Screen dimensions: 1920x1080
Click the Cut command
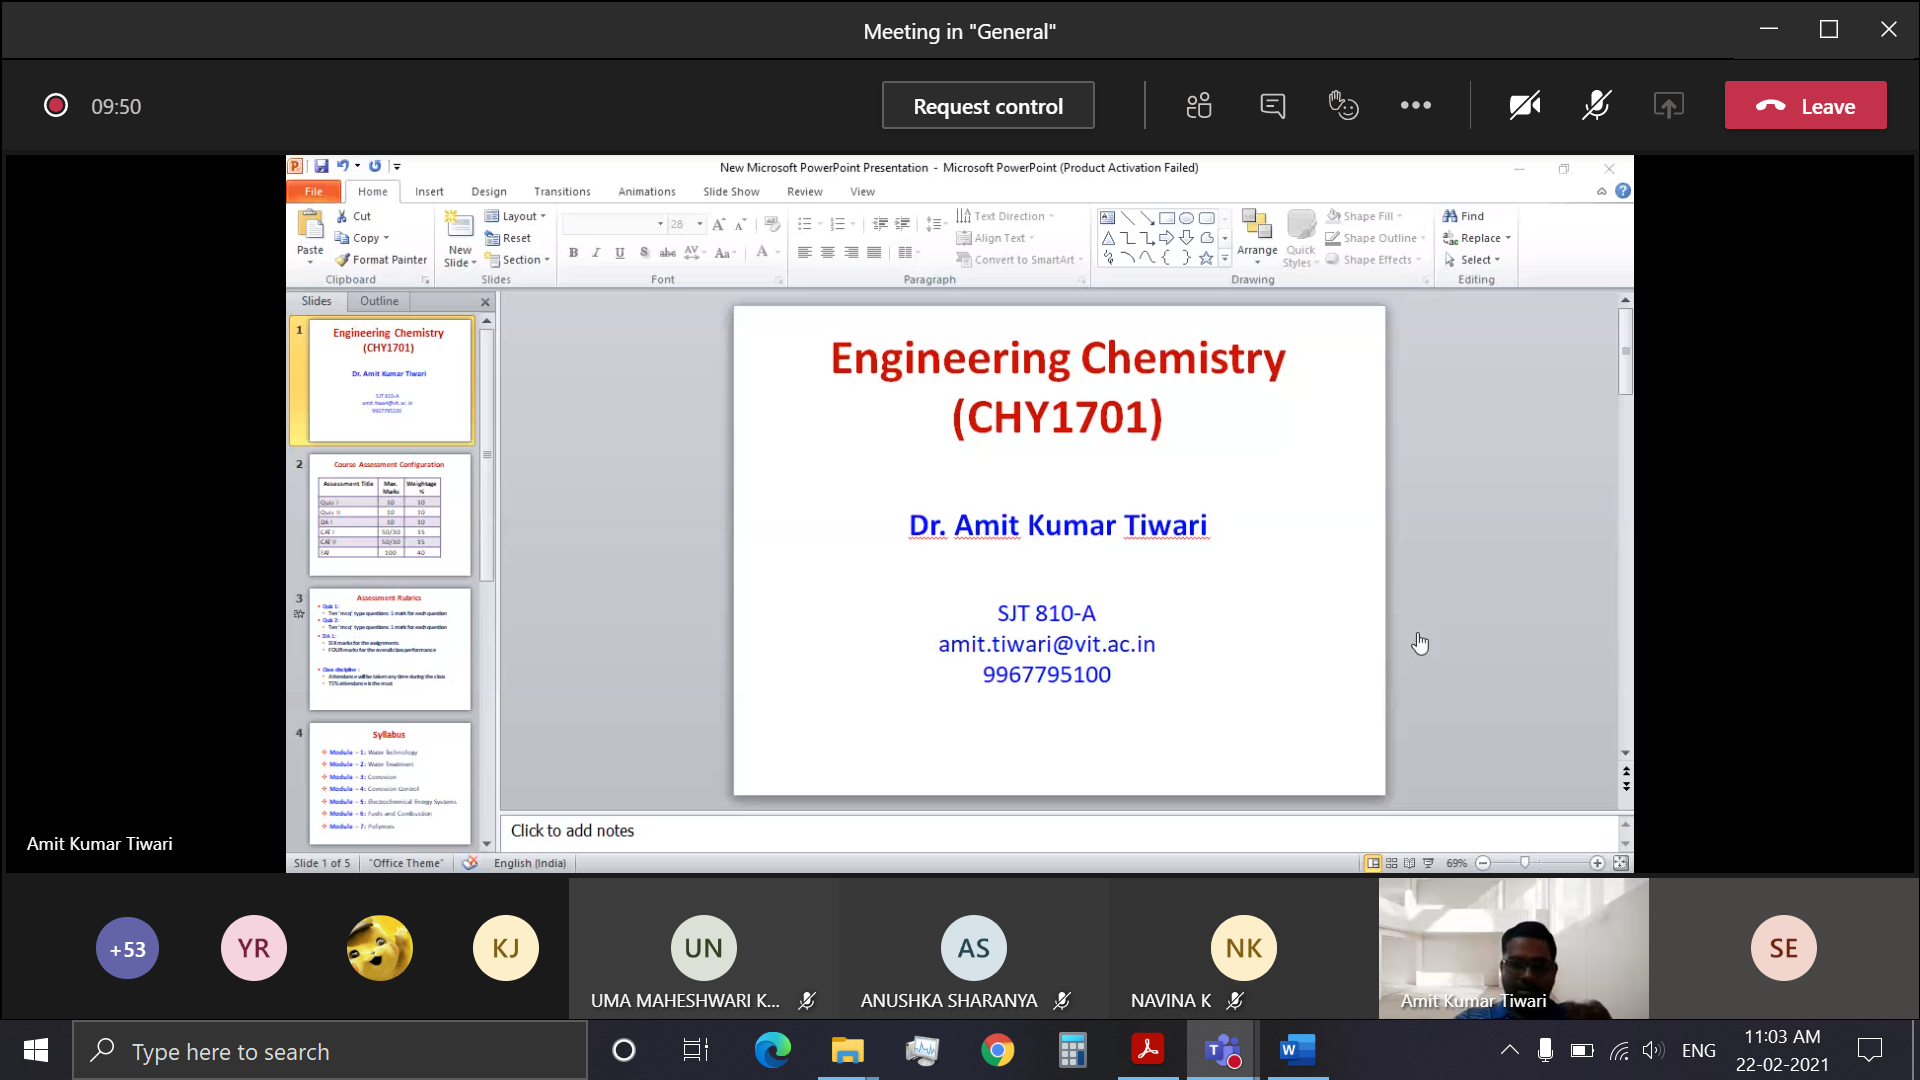pos(354,216)
